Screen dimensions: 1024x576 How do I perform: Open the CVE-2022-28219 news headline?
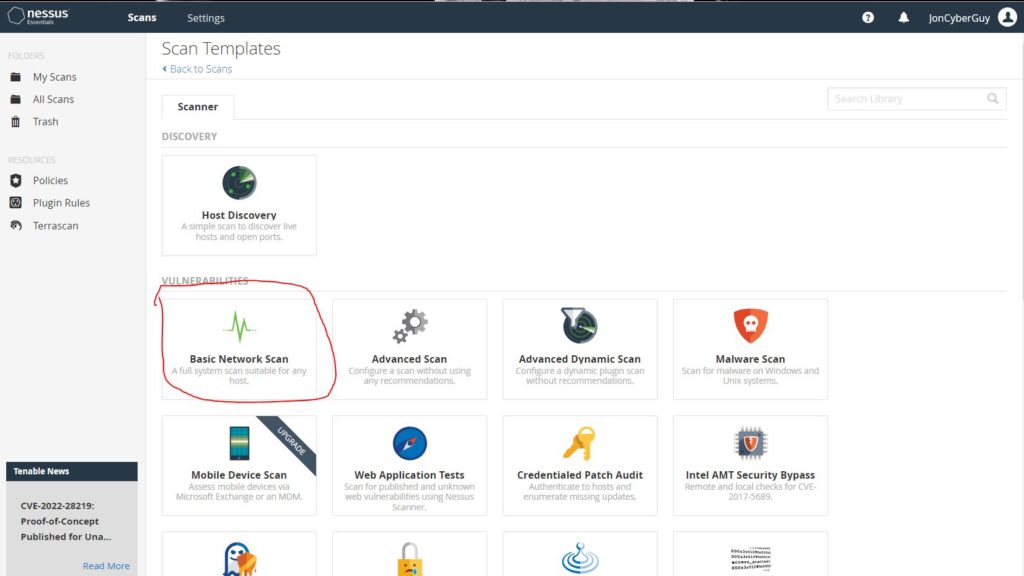click(x=65, y=521)
